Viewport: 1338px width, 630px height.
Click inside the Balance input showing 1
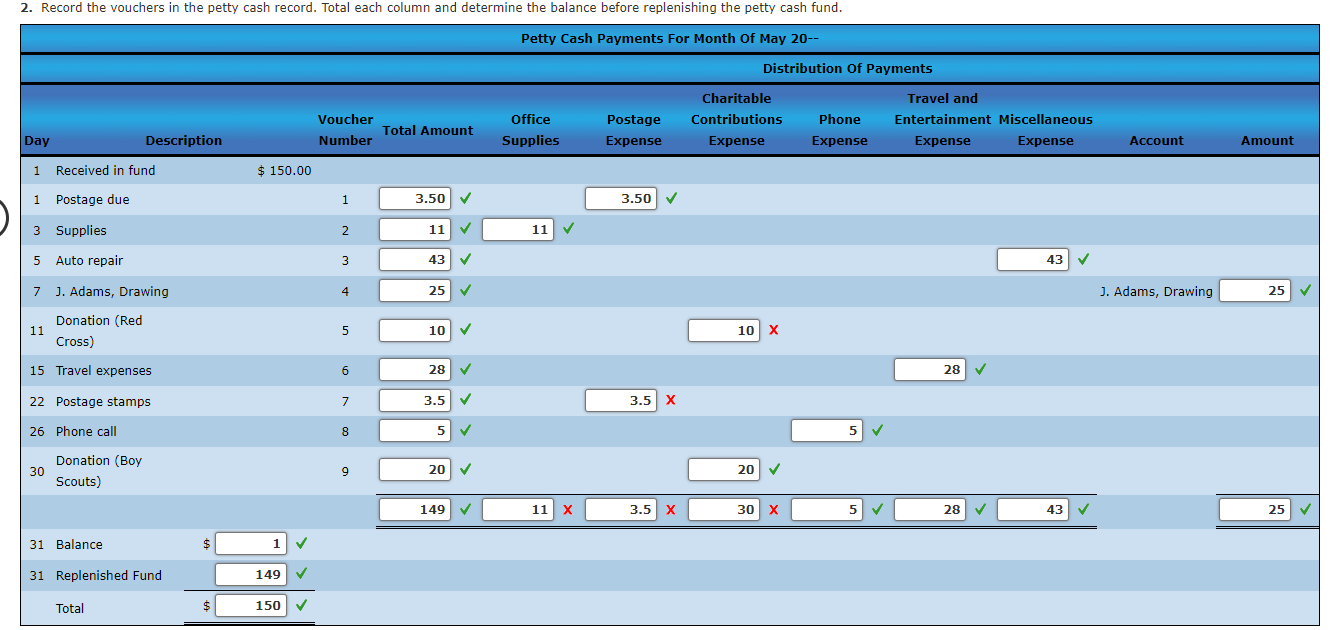(x=249, y=544)
